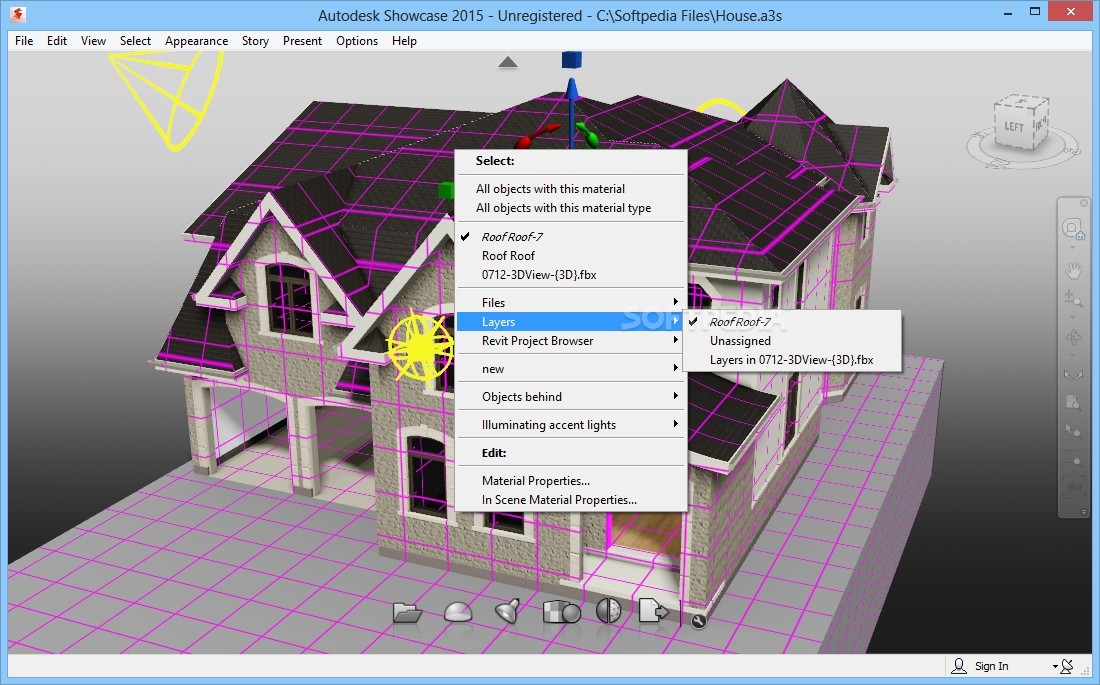1100x685 pixels.
Task: Open the lighting lamp icon
Action: click(508, 611)
